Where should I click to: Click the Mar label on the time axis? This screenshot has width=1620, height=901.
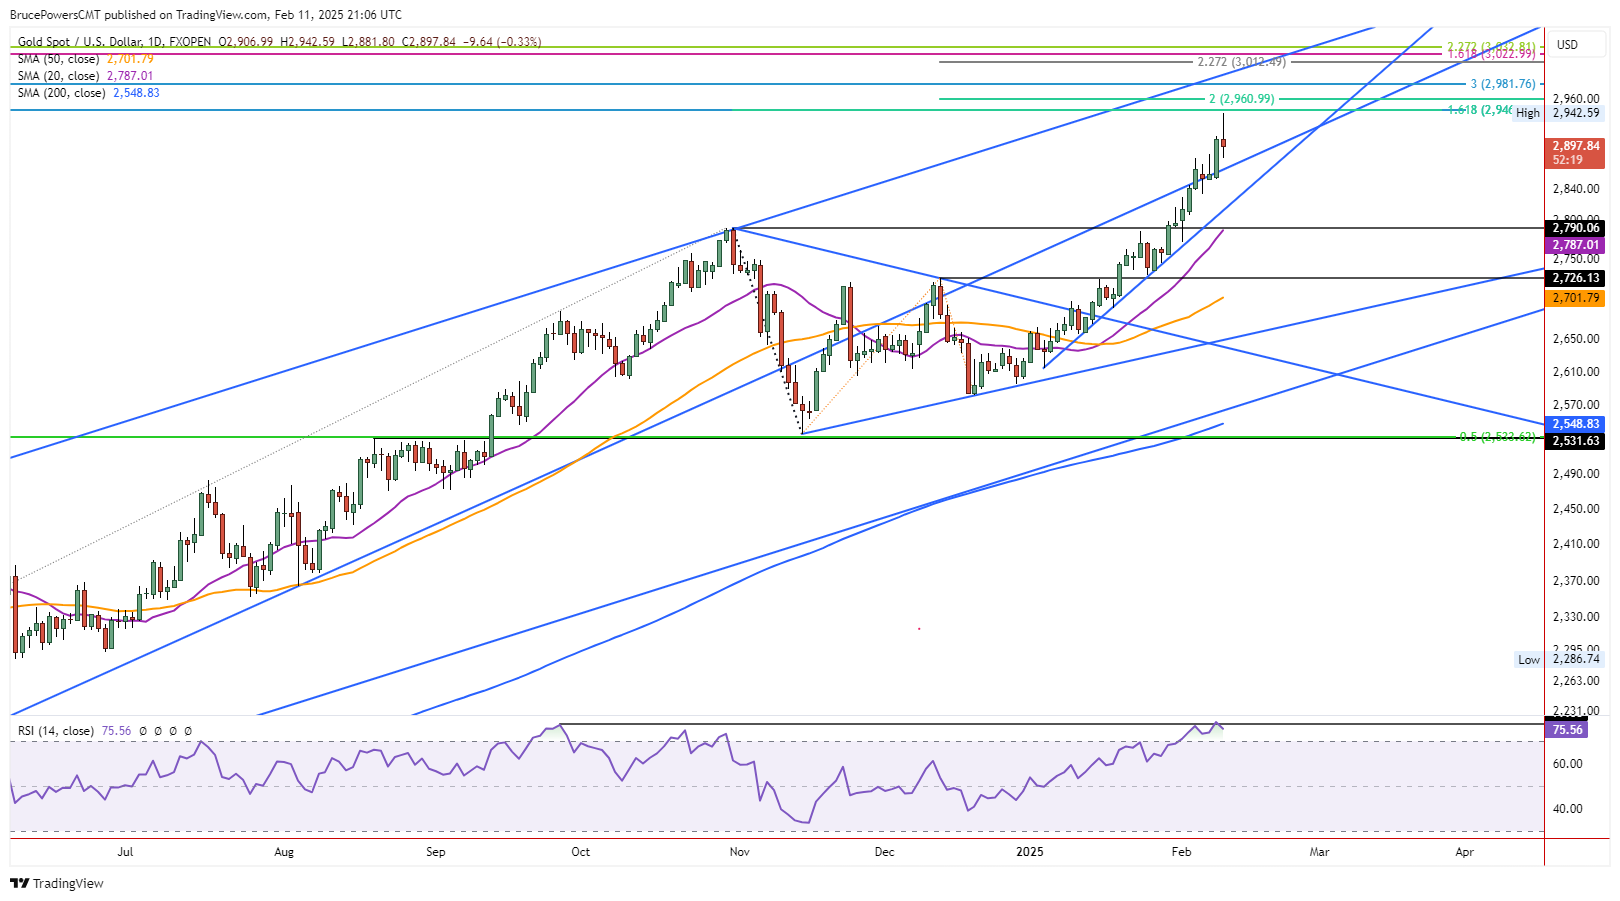pyautogui.click(x=1320, y=852)
